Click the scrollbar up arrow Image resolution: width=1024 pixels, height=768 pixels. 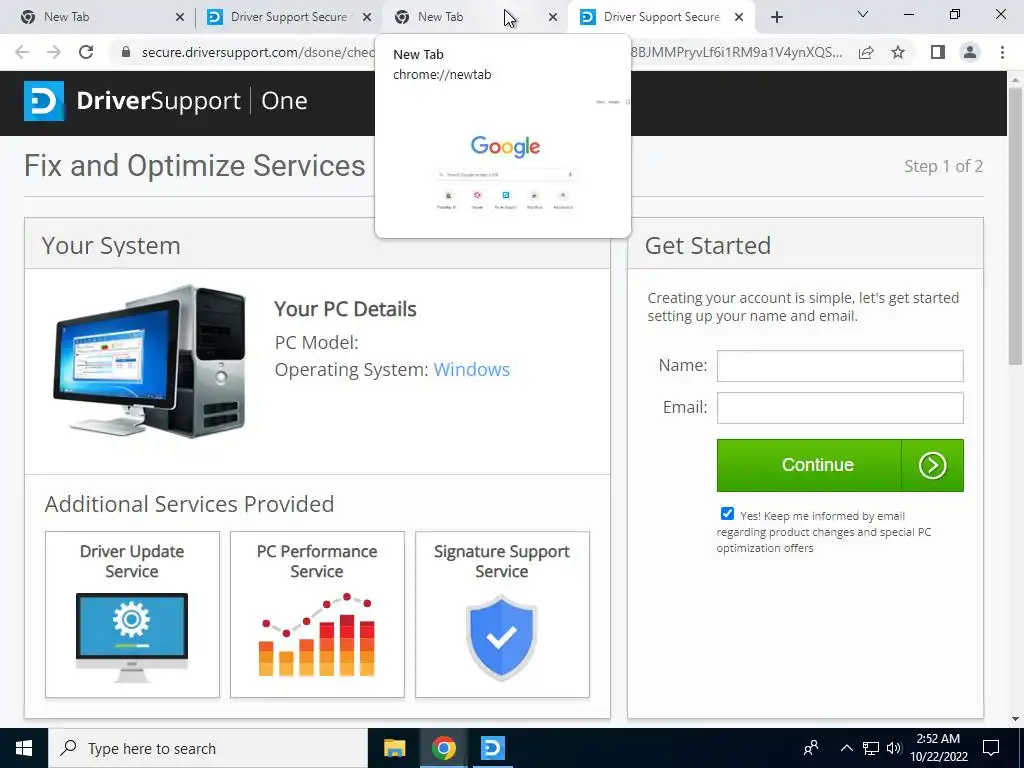pyautogui.click(x=1016, y=78)
